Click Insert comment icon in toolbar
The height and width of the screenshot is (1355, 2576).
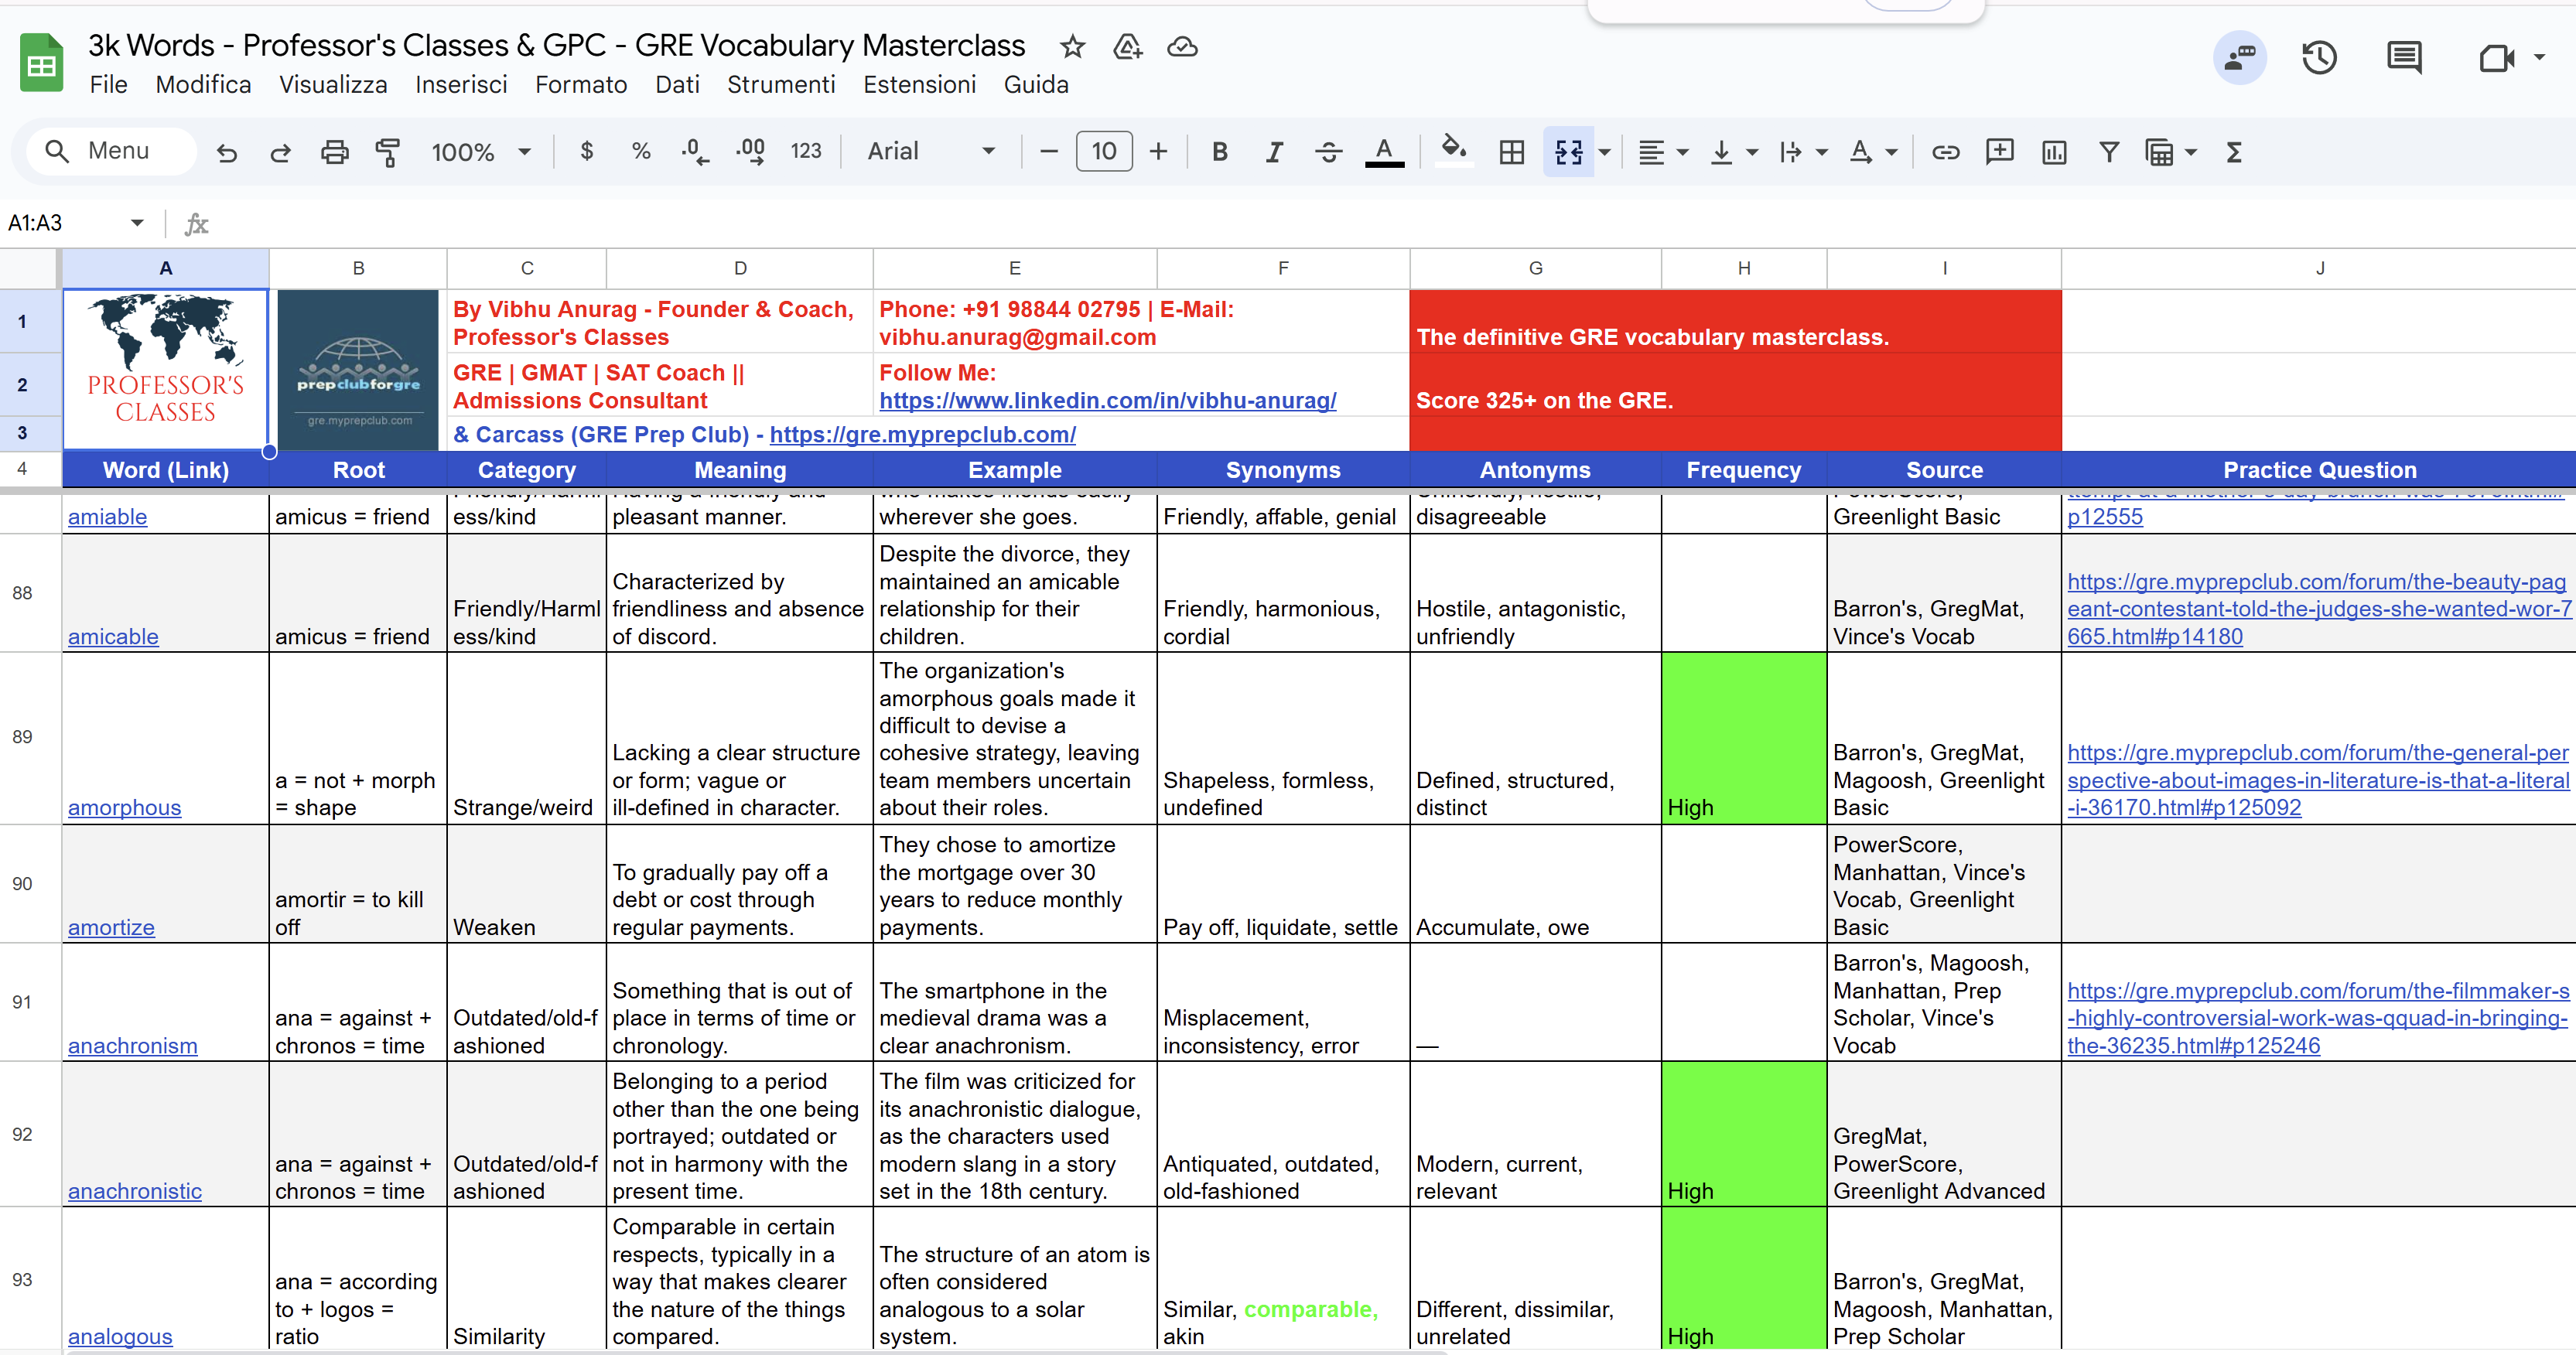coord(1999,152)
